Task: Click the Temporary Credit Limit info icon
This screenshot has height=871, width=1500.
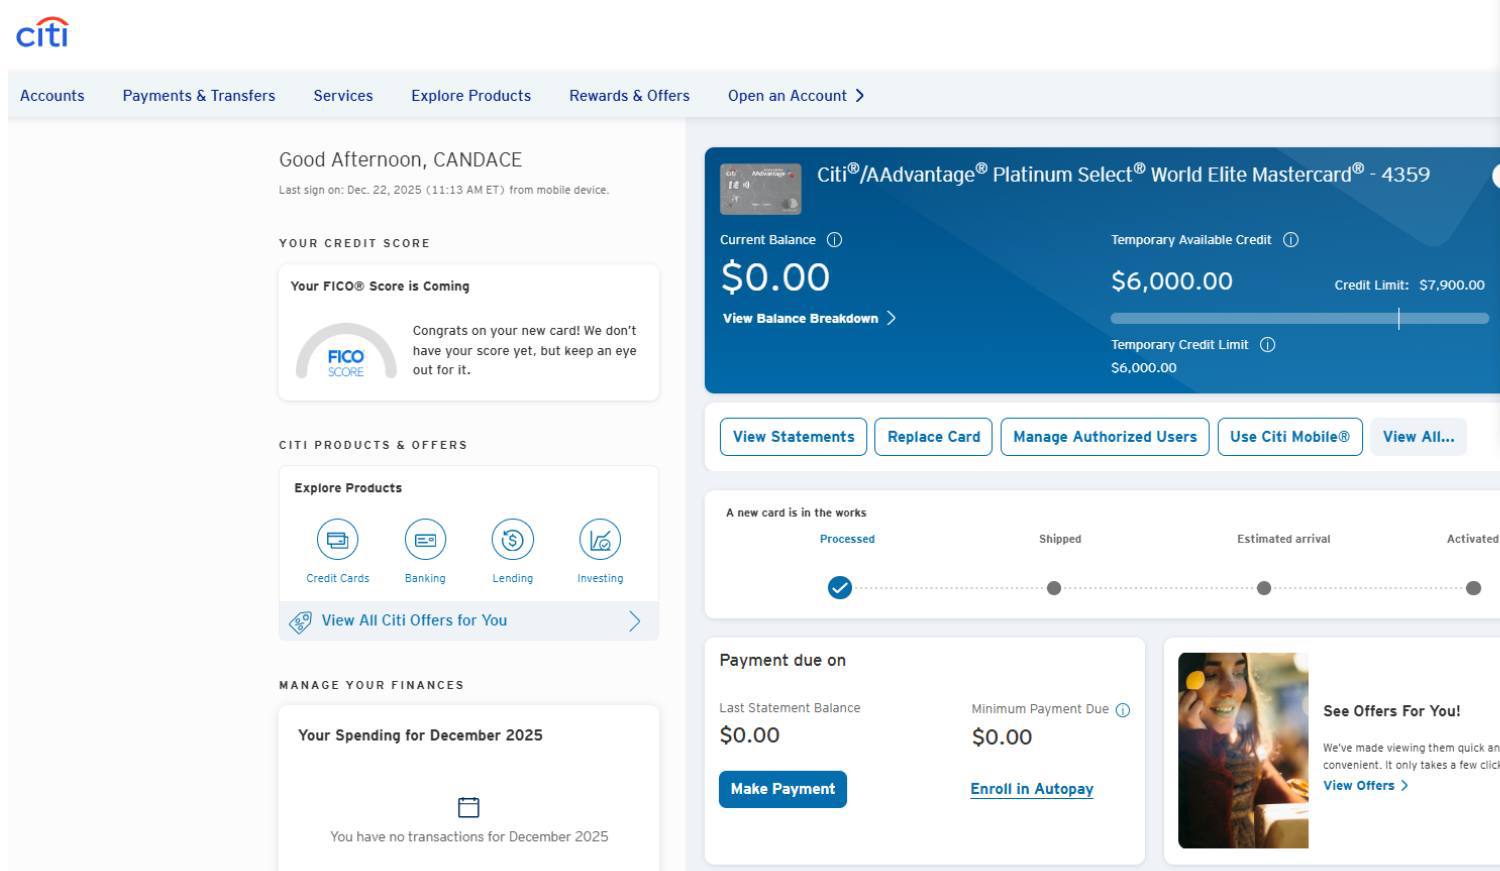Action: [1267, 345]
